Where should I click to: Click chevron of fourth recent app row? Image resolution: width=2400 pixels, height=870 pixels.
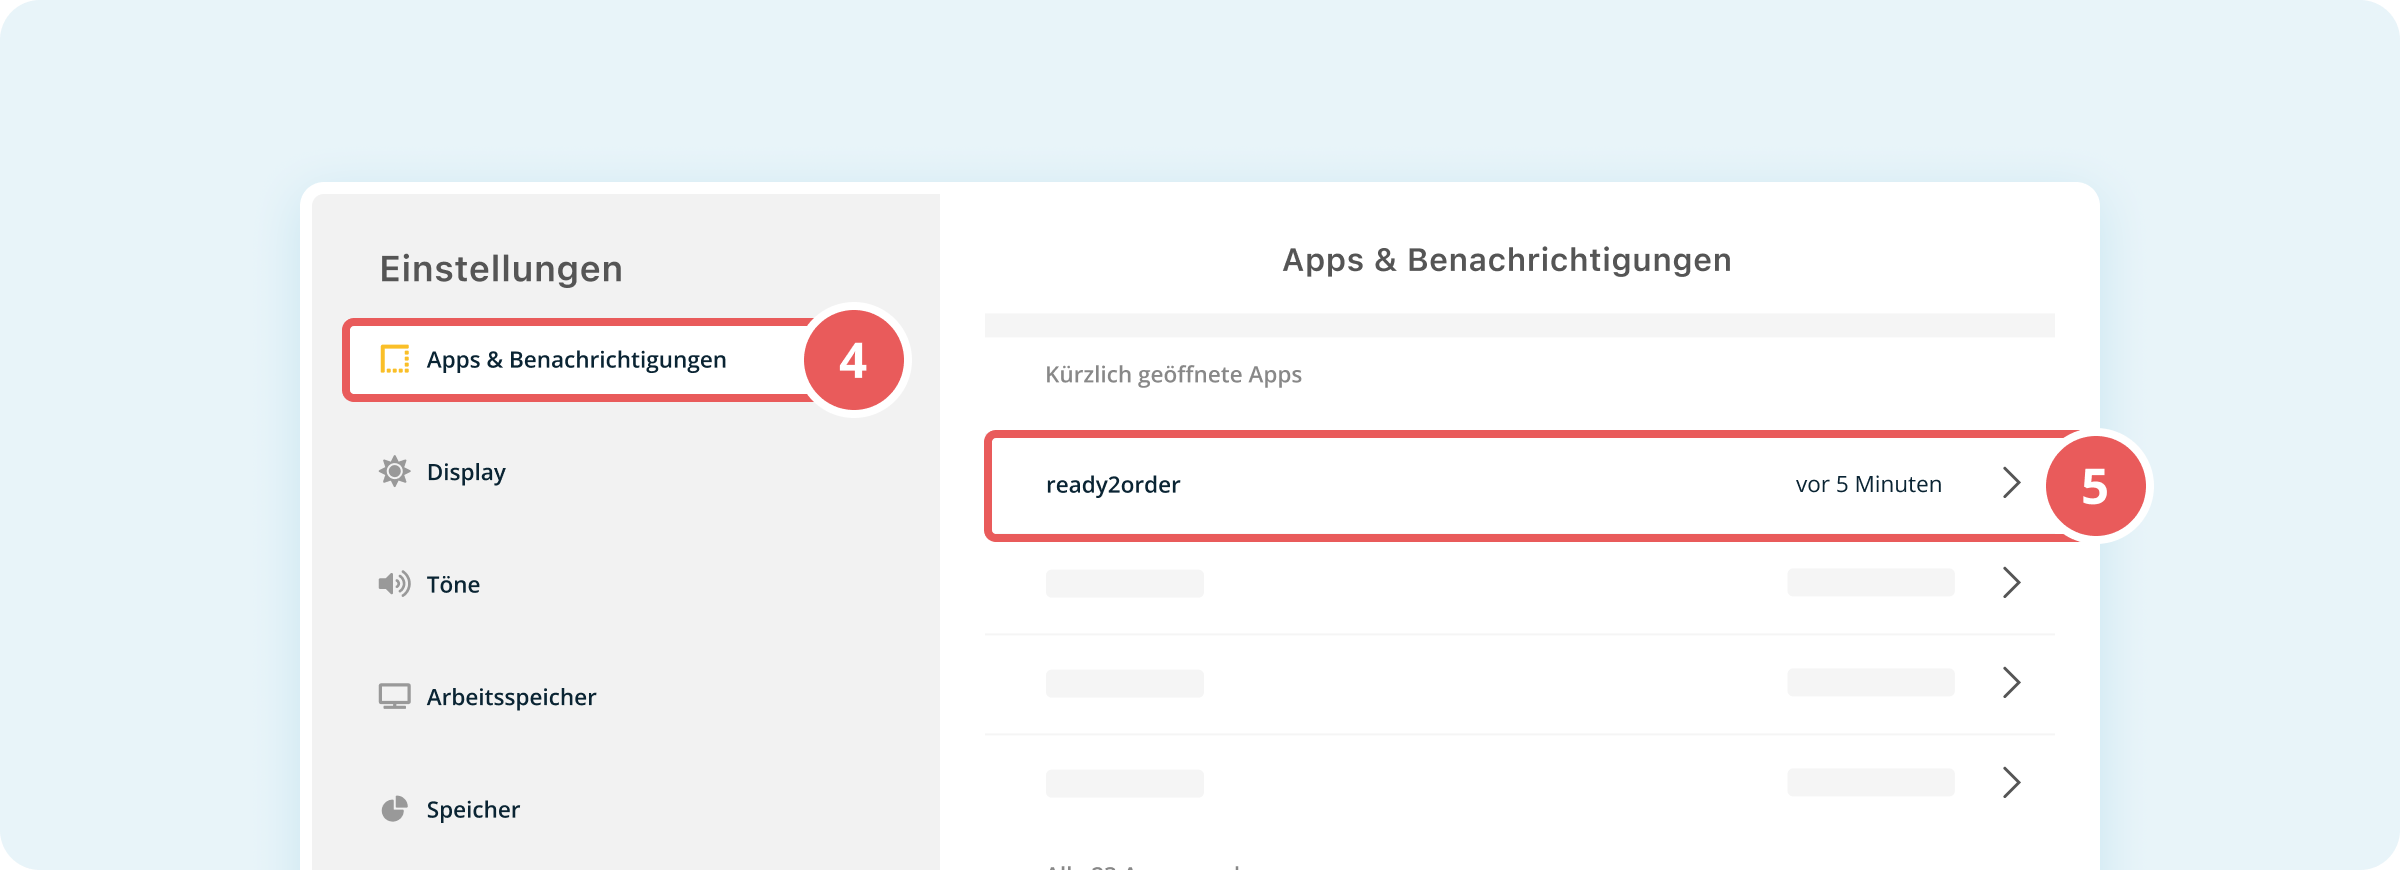2012,782
